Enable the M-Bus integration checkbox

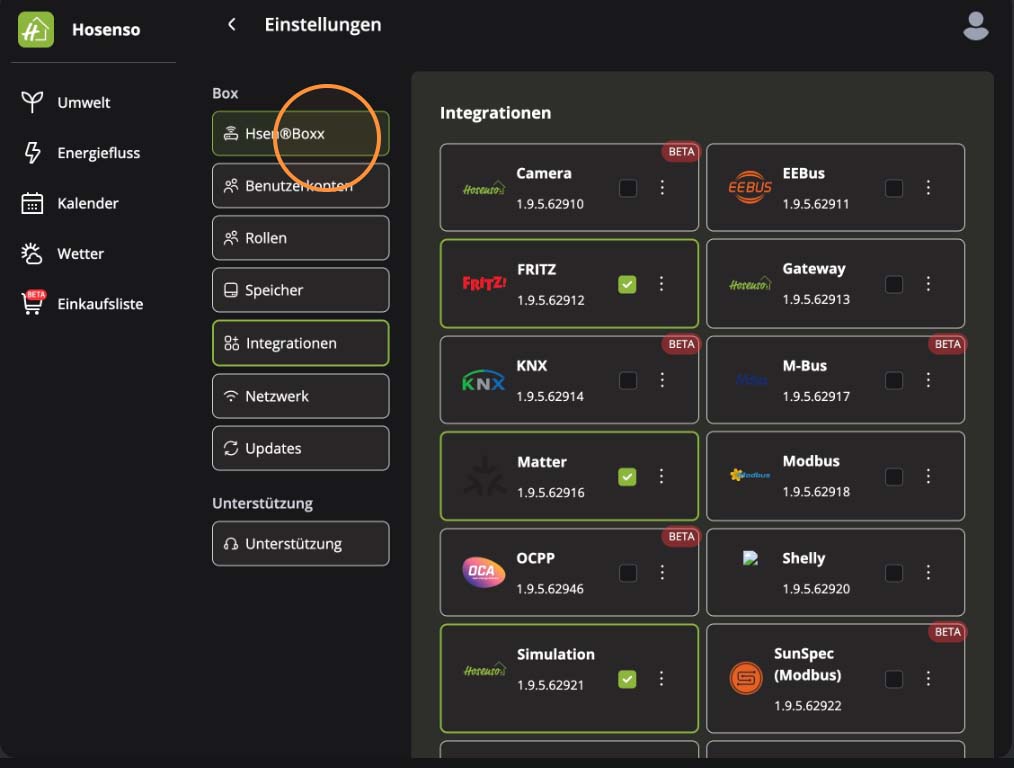(x=894, y=380)
